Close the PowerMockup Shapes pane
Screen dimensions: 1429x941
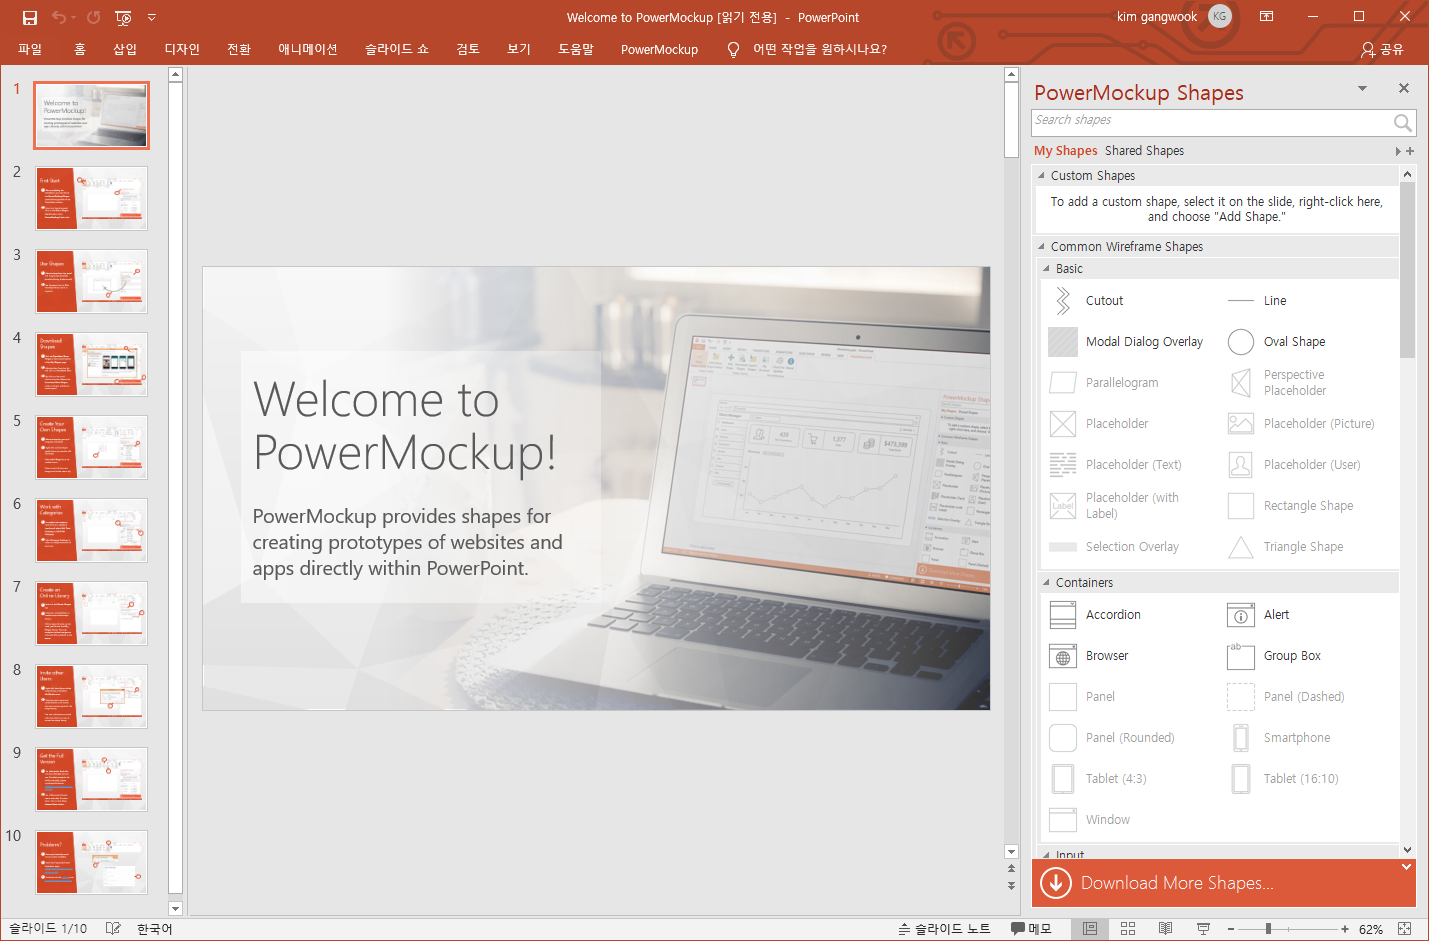1404,89
